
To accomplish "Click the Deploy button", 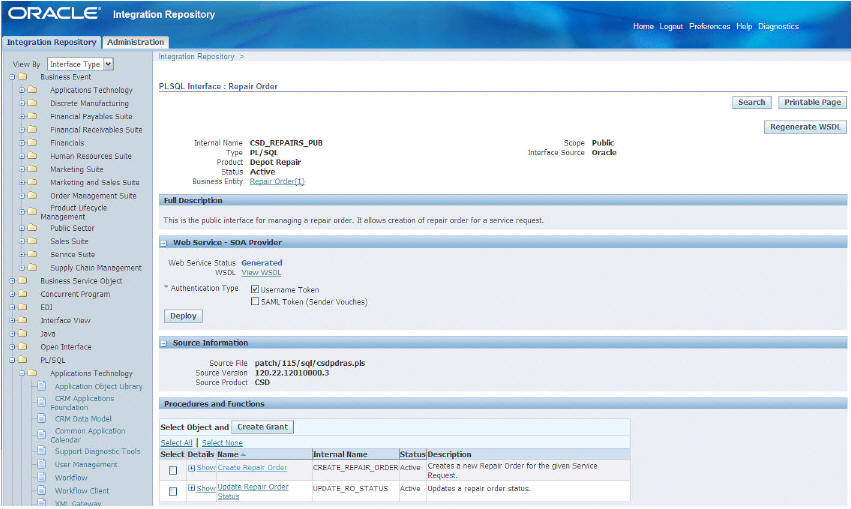I will [183, 316].
